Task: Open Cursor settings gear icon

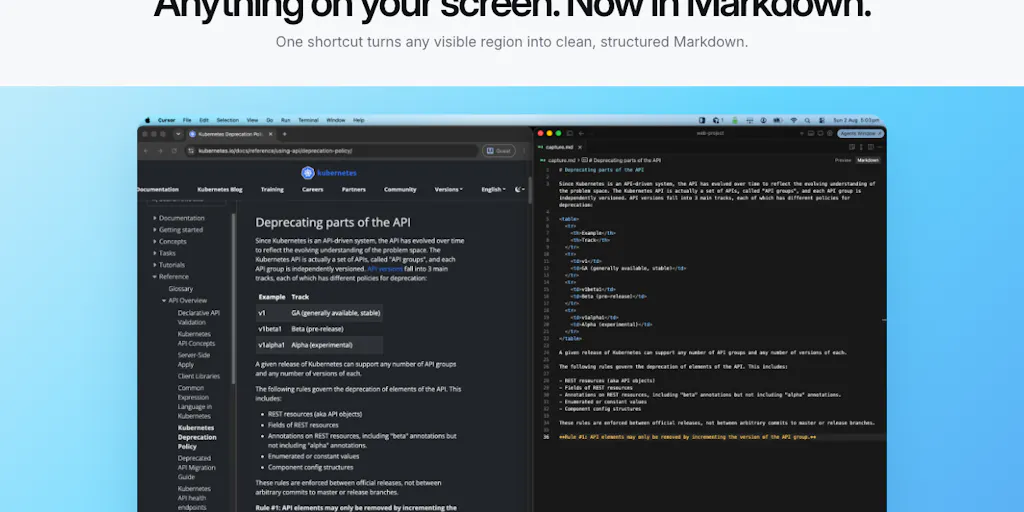Action: tap(829, 133)
